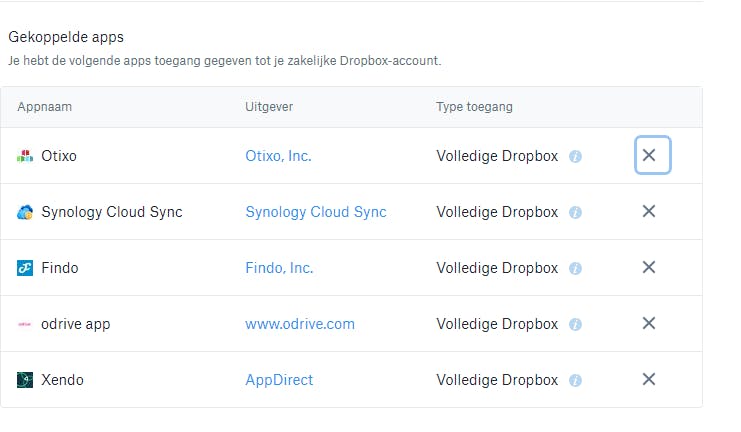Click the odrive app logo
Viewport: 741px width, 432px height.
tap(25, 324)
